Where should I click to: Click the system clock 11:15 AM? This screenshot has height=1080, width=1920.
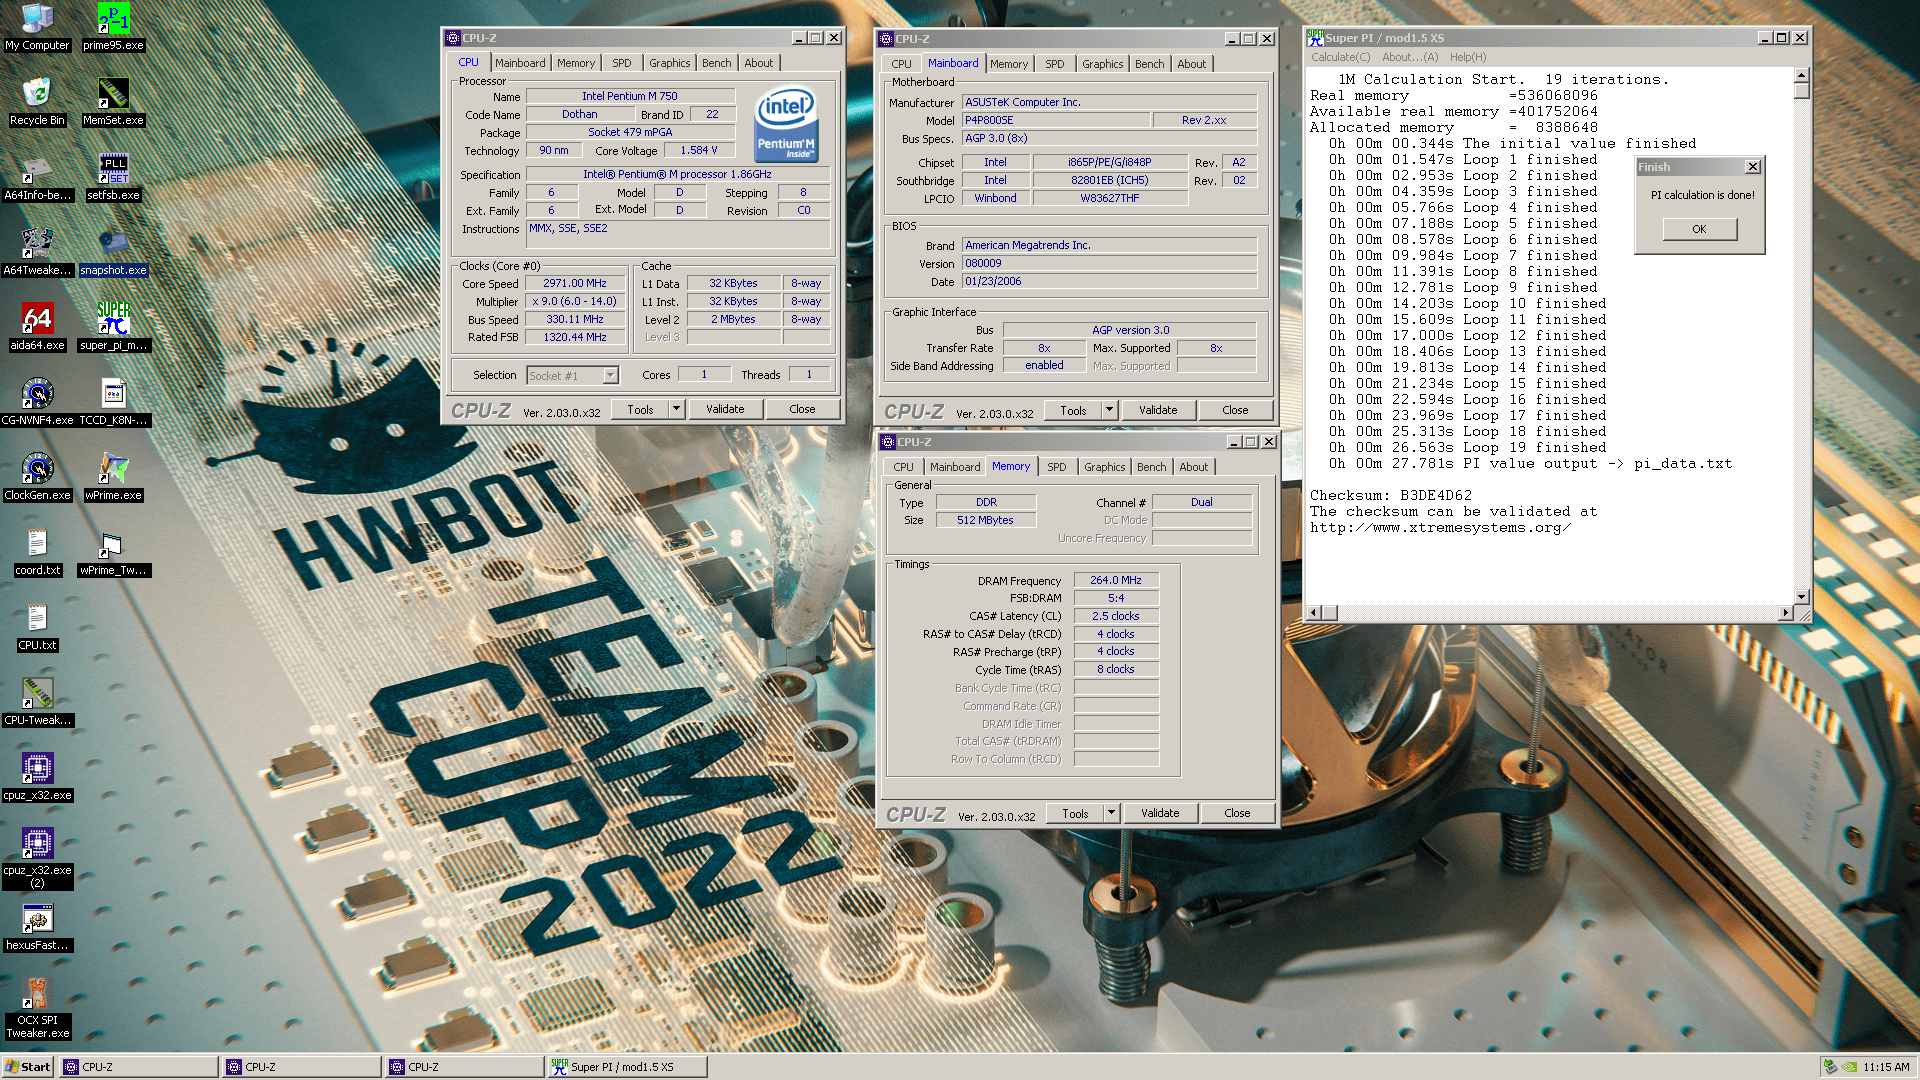tap(1886, 1067)
